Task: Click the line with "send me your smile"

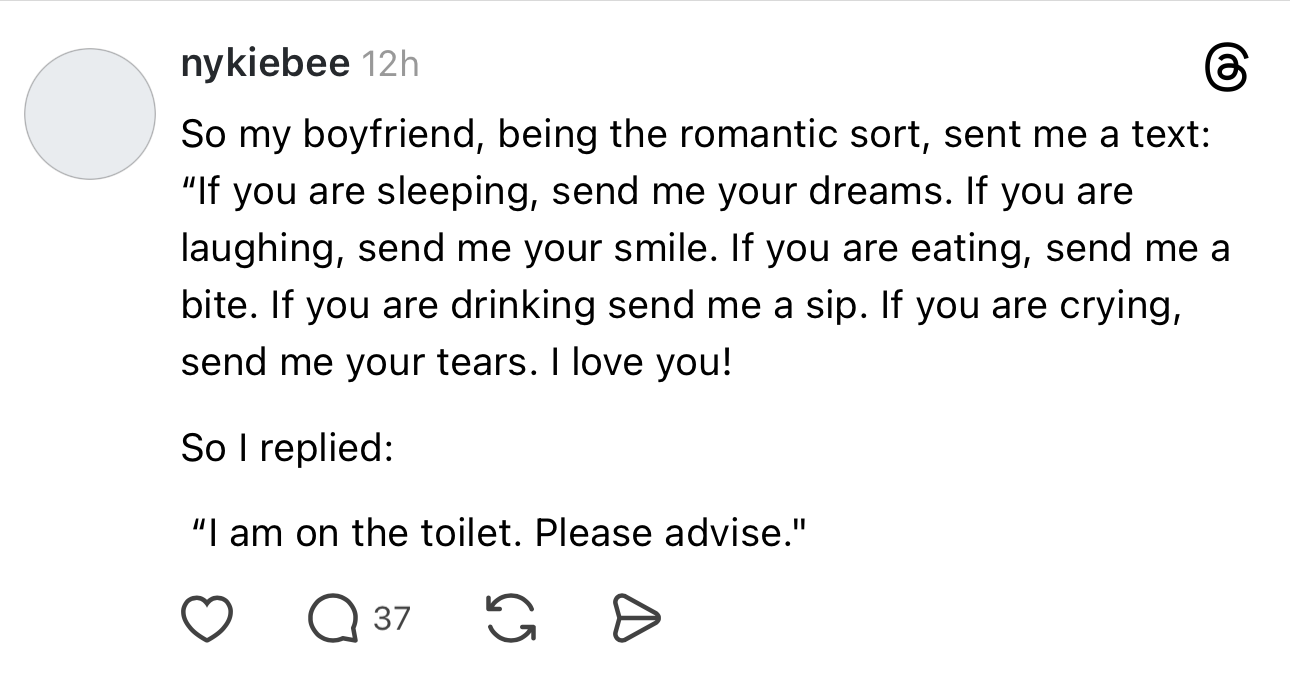Action: pyautogui.click(x=705, y=247)
